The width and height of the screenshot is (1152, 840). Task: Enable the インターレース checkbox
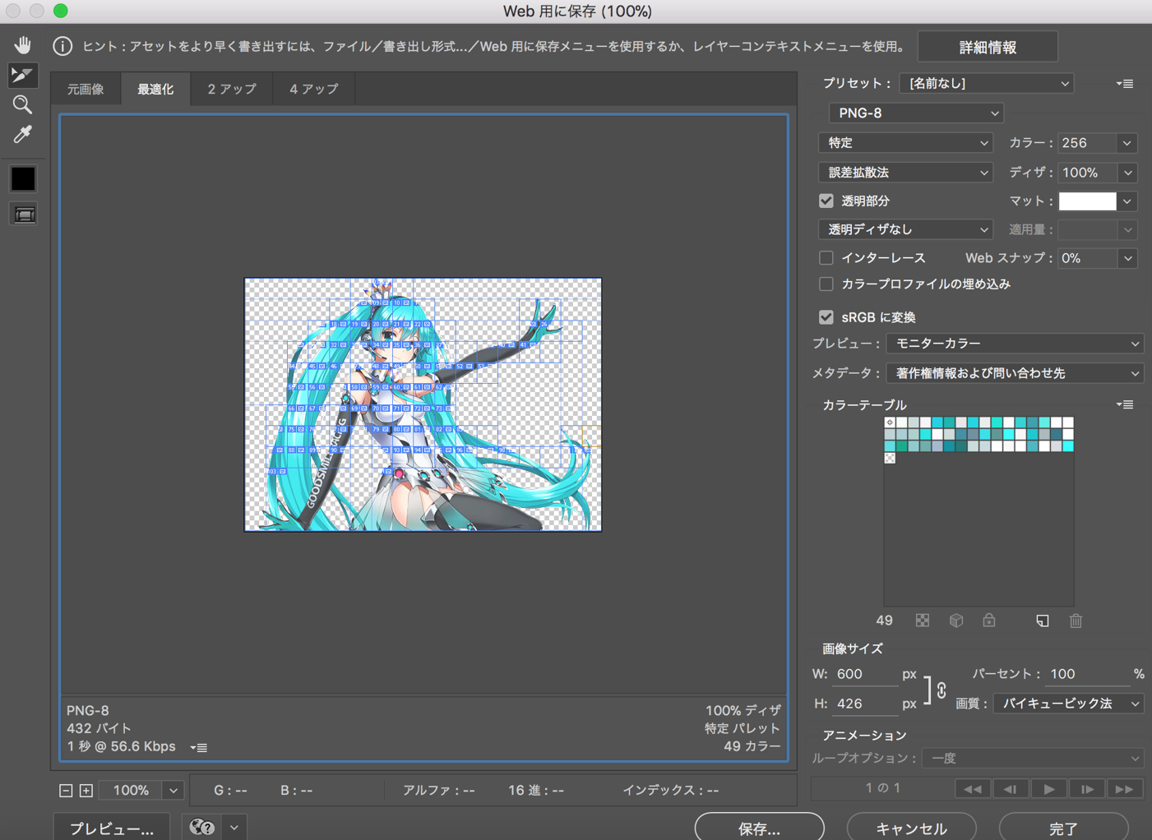pyautogui.click(x=827, y=258)
